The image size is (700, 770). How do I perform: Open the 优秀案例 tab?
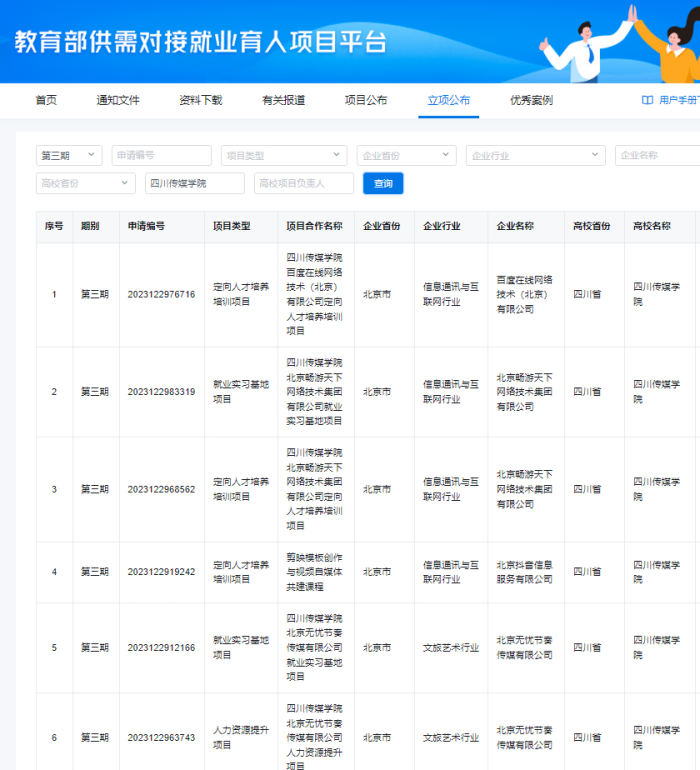point(531,100)
